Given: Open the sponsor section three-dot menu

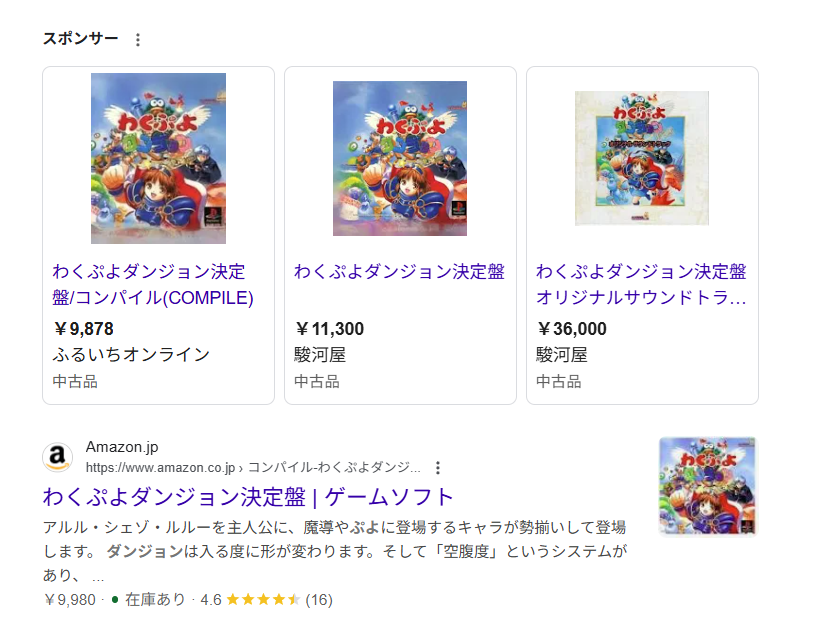Looking at the screenshot, I should (138, 40).
